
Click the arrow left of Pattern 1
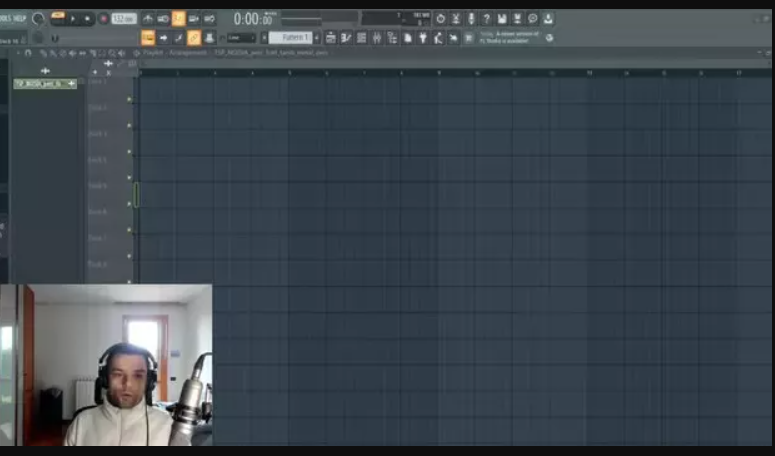(264, 38)
